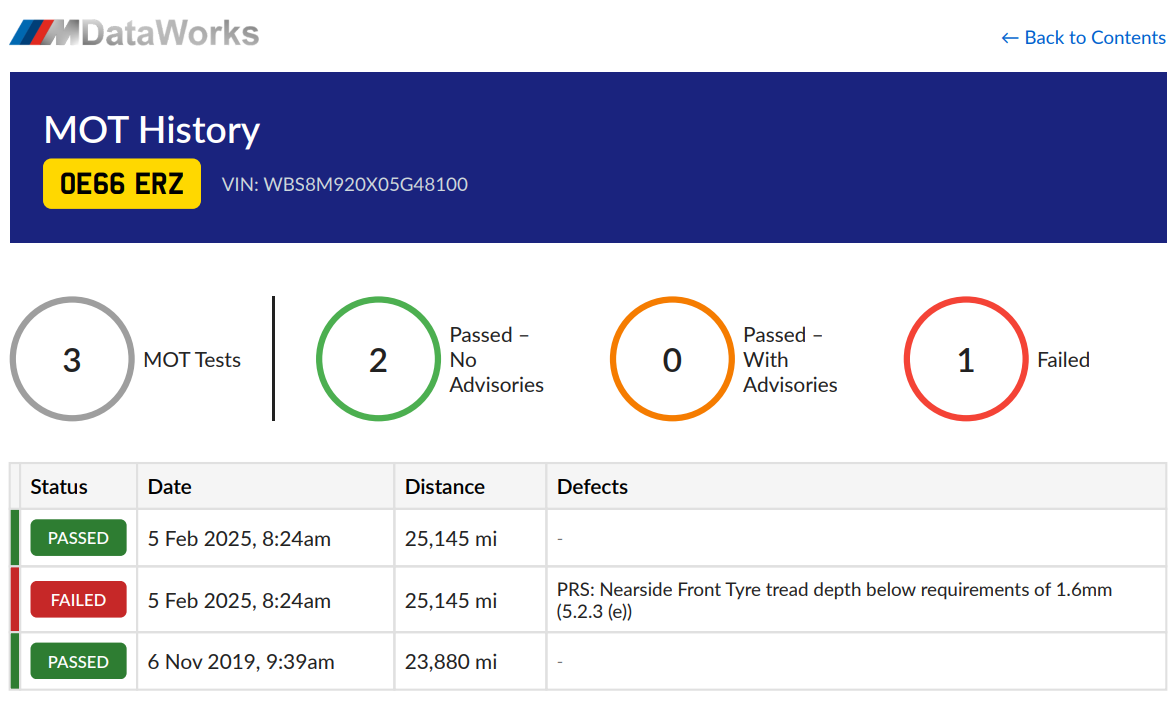This screenshot has height=704, width=1176.
Task: Select the VIN number text
Action: click(x=345, y=184)
